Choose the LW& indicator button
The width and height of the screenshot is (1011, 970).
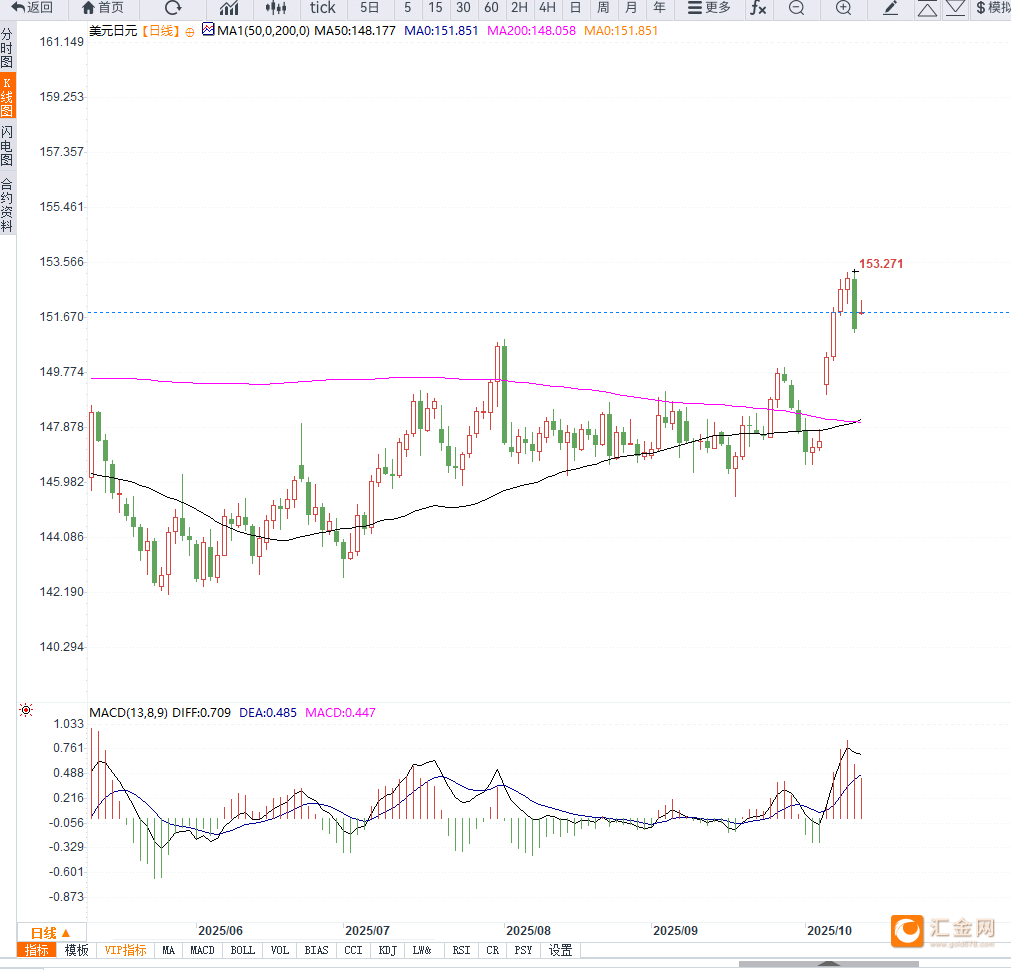tap(422, 950)
